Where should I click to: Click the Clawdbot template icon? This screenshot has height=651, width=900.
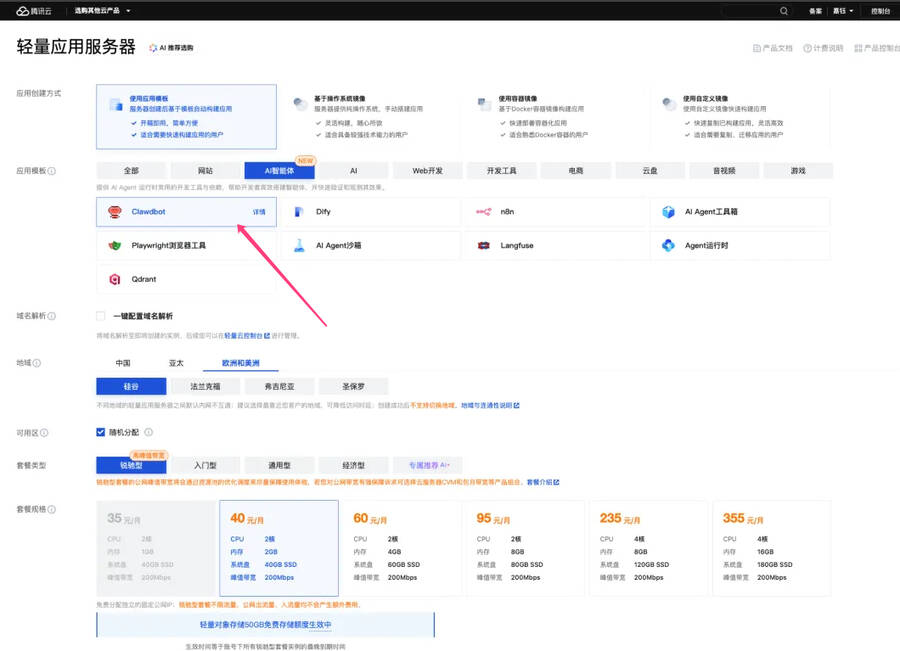114,212
